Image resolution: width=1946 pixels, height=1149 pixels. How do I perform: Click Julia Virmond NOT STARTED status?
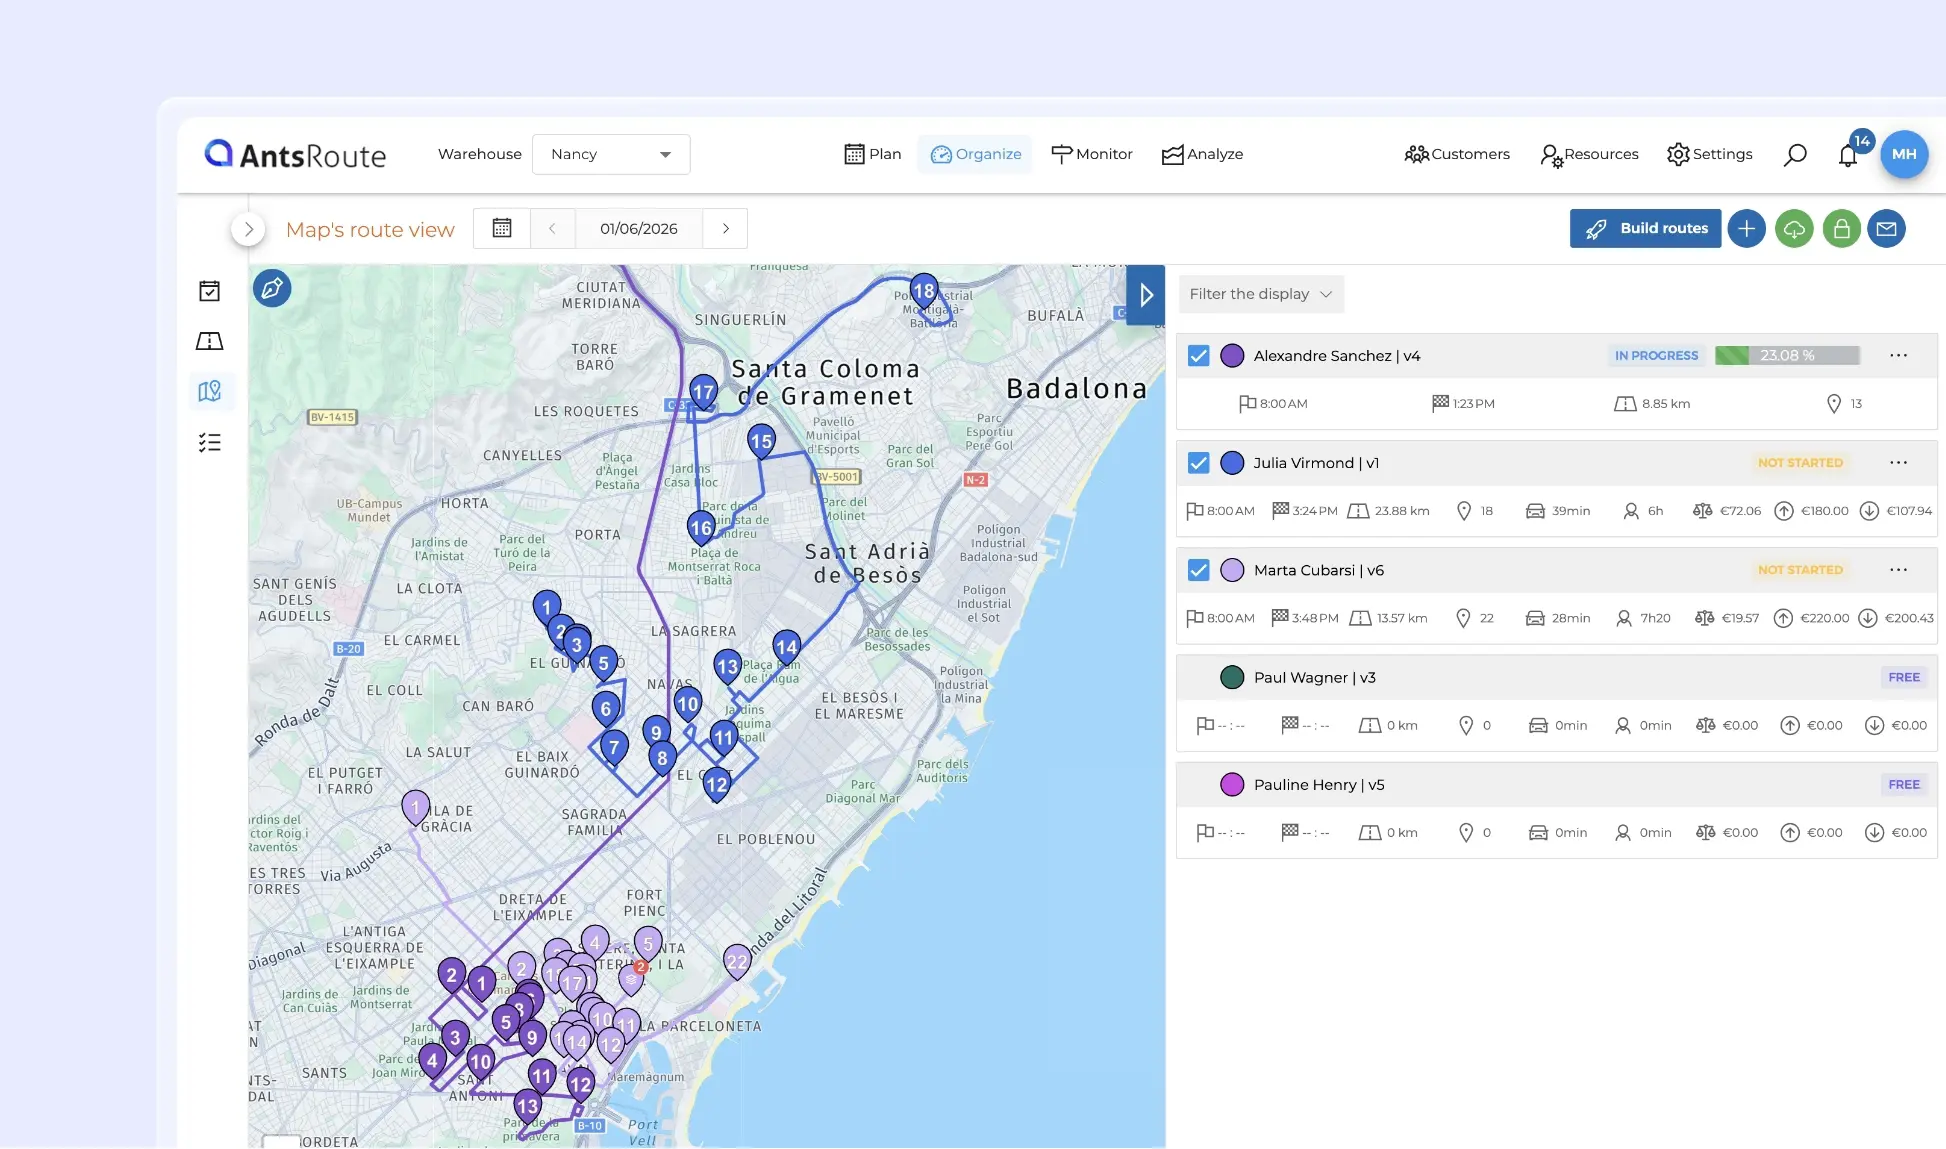pos(1800,462)
